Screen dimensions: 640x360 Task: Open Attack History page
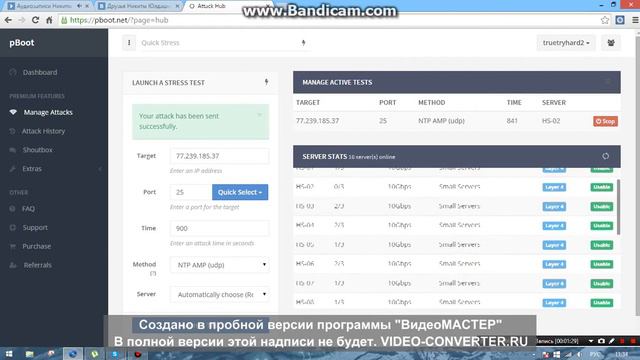(43, 131)
